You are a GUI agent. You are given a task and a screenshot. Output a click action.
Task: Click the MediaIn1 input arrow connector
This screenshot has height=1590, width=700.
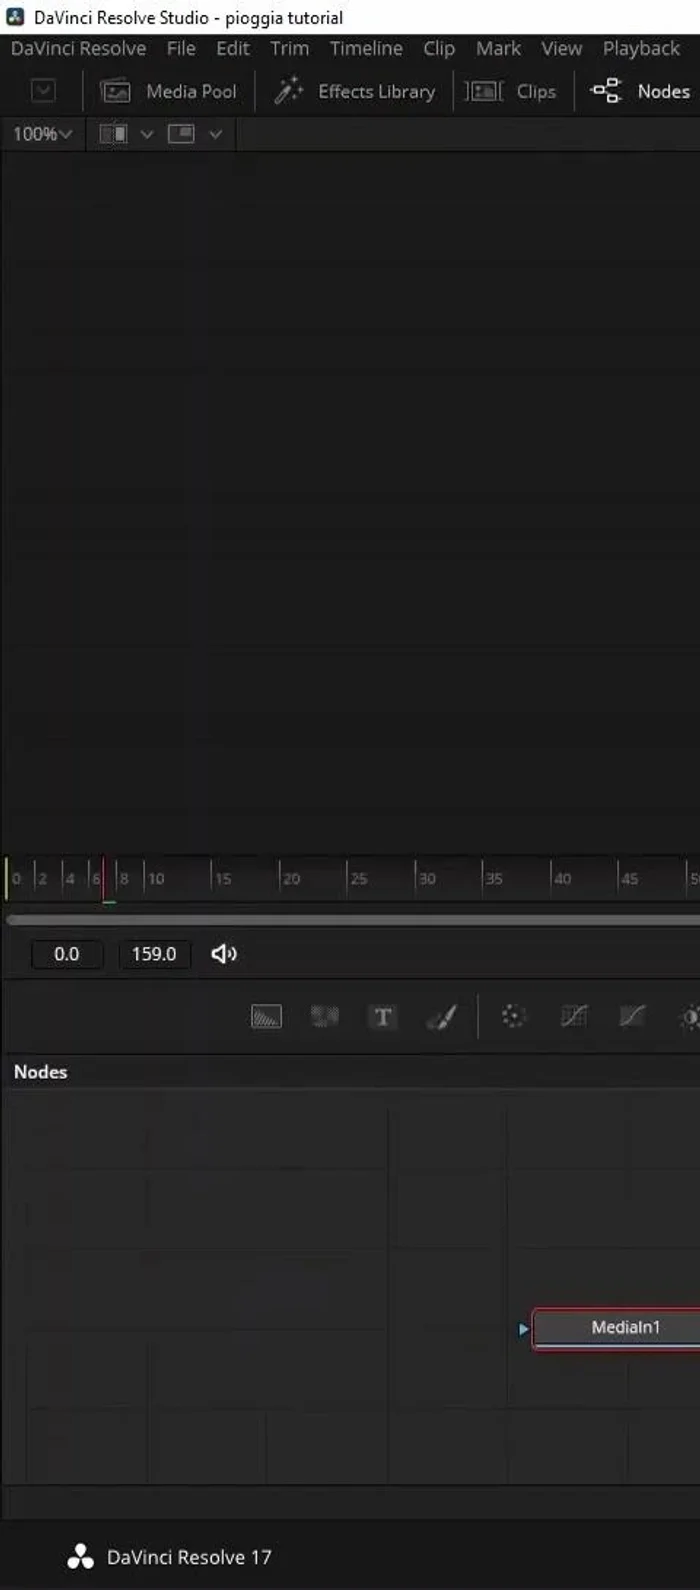523,1329
